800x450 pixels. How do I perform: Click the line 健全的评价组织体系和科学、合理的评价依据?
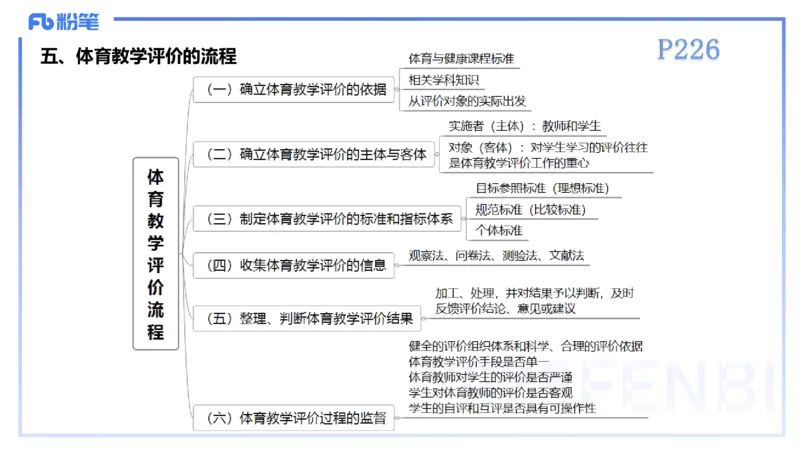[526, 346]
